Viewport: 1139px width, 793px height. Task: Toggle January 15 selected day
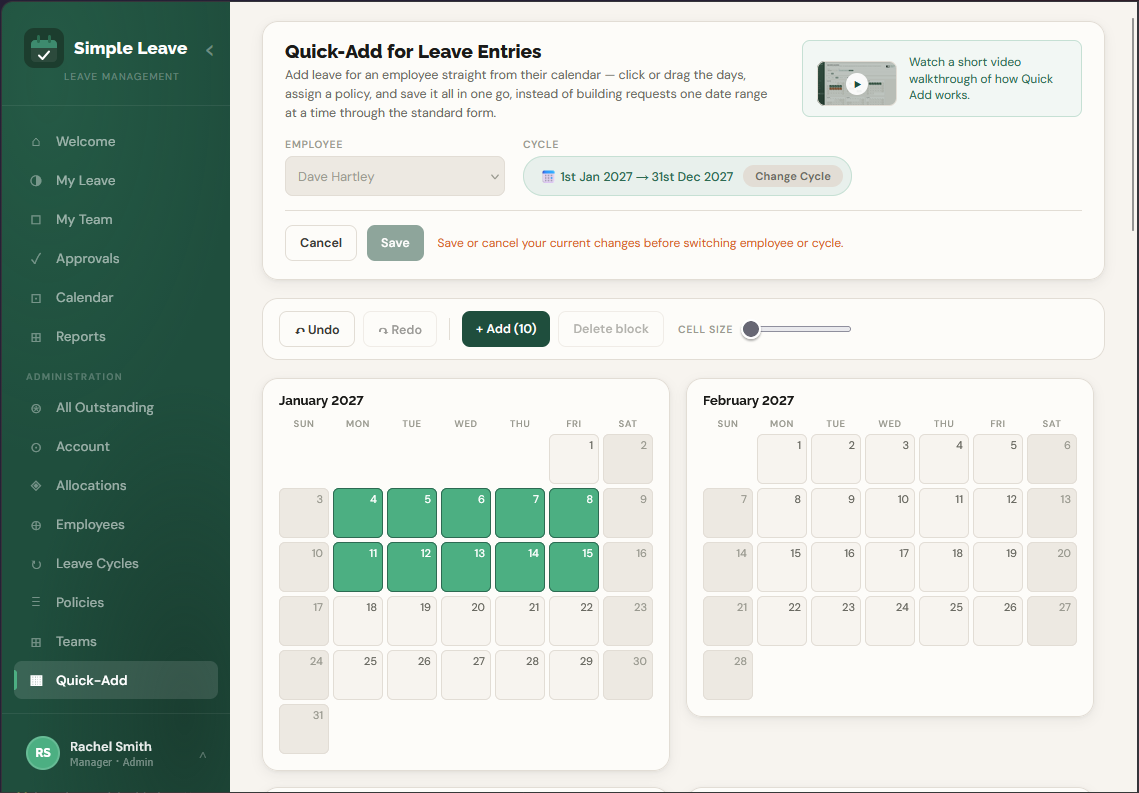click(x=574, y=567)
